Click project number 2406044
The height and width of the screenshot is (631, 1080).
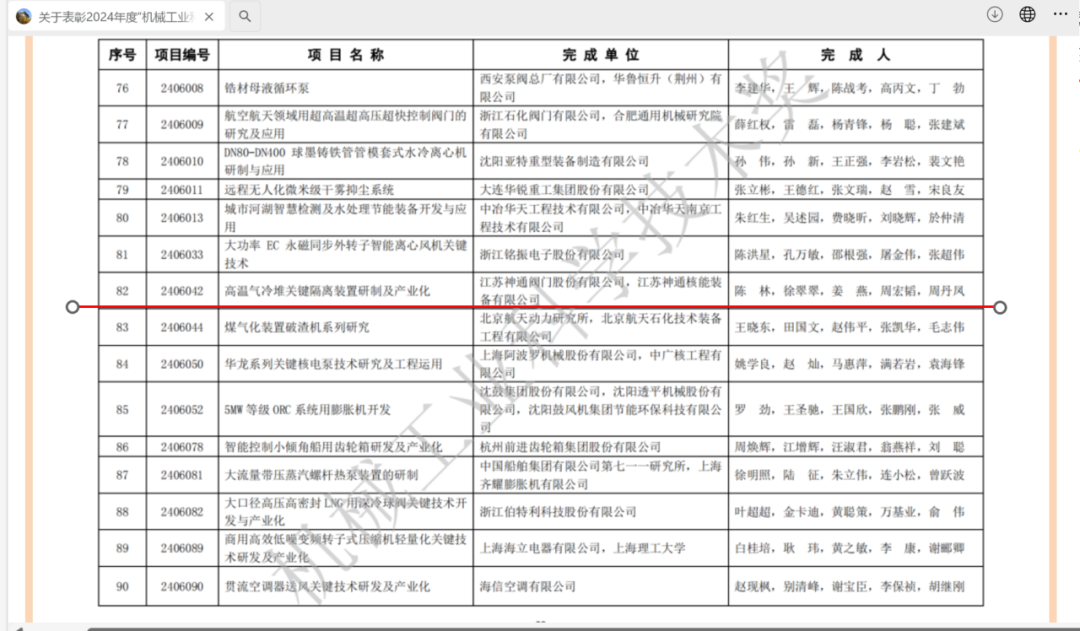click(x=182, y=327)
